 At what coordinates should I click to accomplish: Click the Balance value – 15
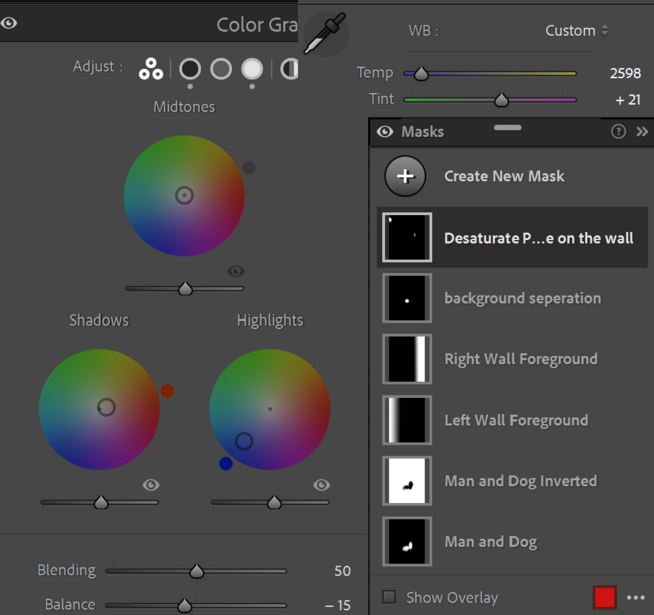coord(338,605)
